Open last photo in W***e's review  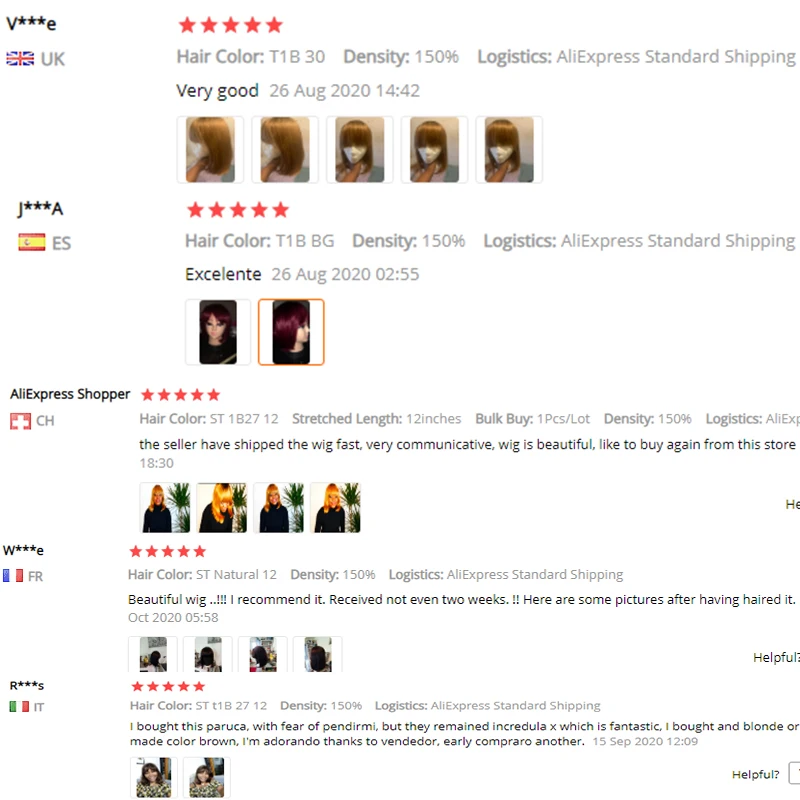tap(318, 654)
